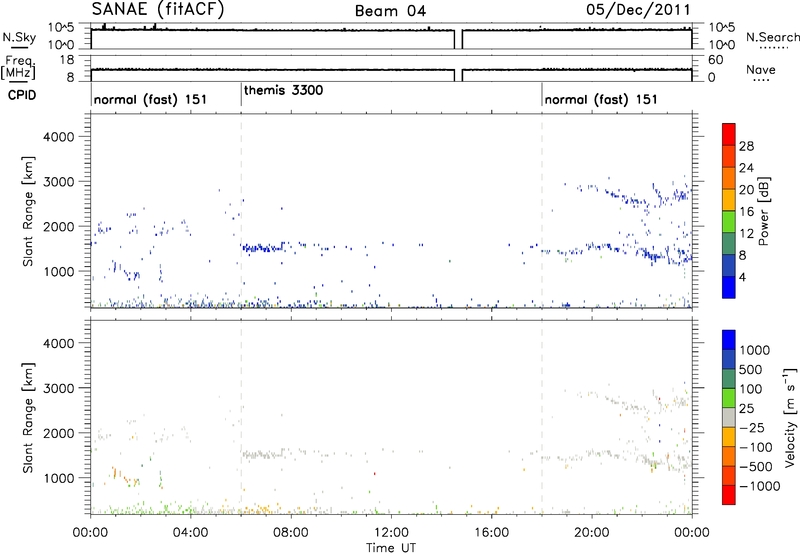The image size is (800, 554).
Task: Select the 'N.Search' legend label
Action: [x=772, y=37]
